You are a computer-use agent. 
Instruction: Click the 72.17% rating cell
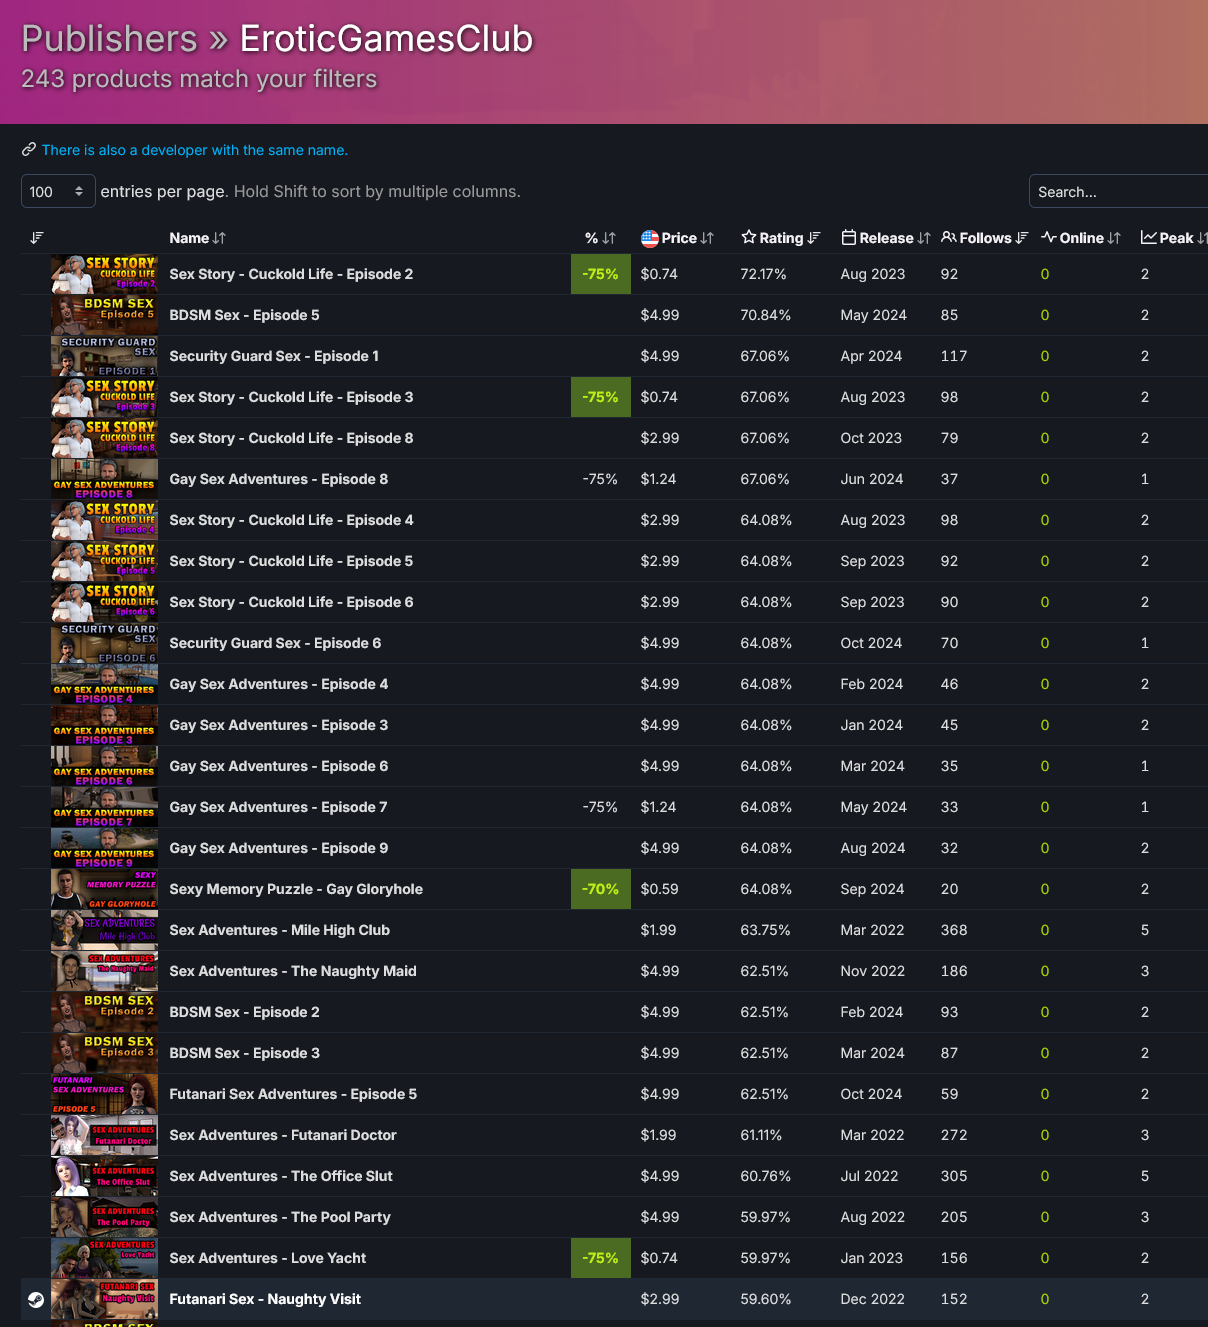click(x=763, y=274)
